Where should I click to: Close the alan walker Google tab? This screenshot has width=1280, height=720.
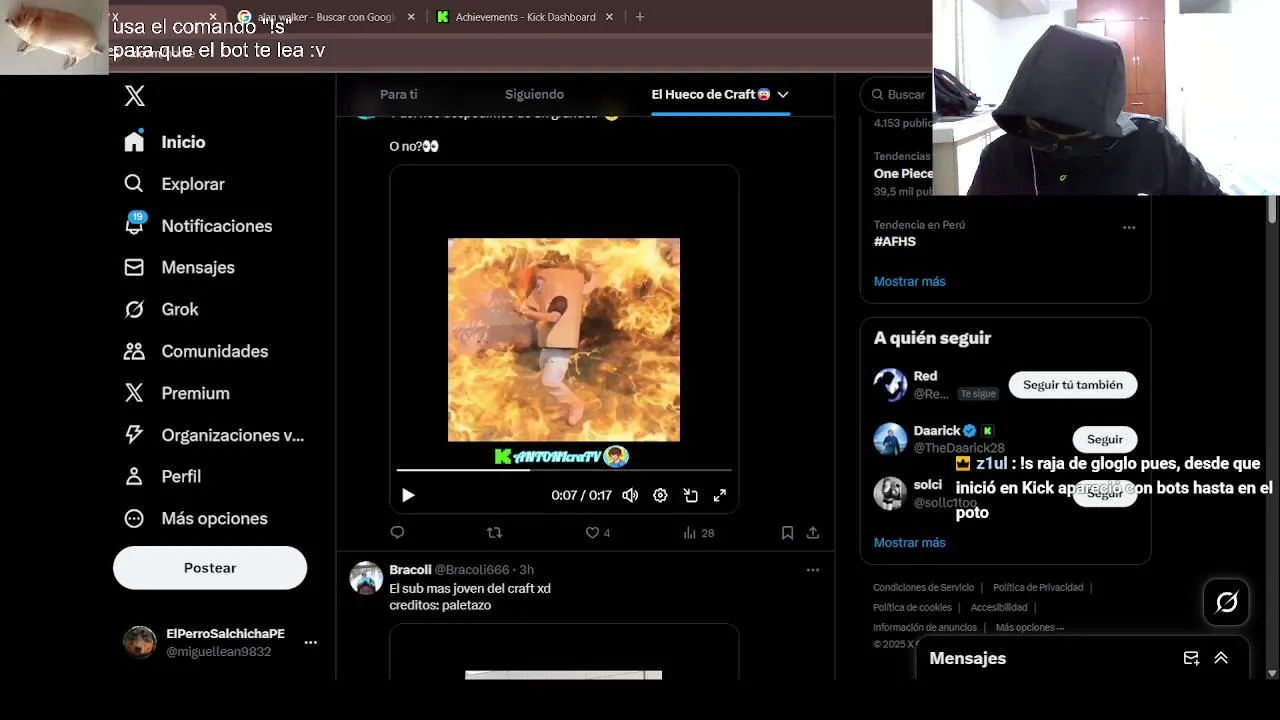click(x=411, y=17)
